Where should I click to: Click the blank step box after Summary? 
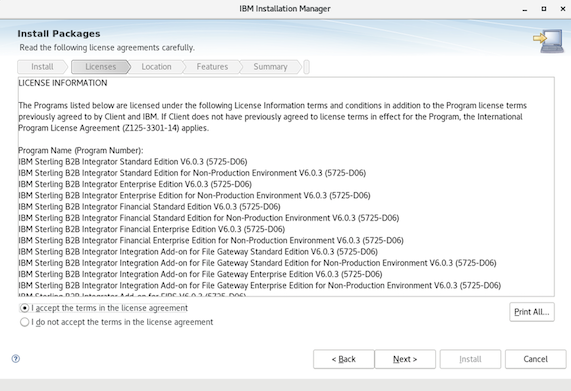[x=307, y=67]
